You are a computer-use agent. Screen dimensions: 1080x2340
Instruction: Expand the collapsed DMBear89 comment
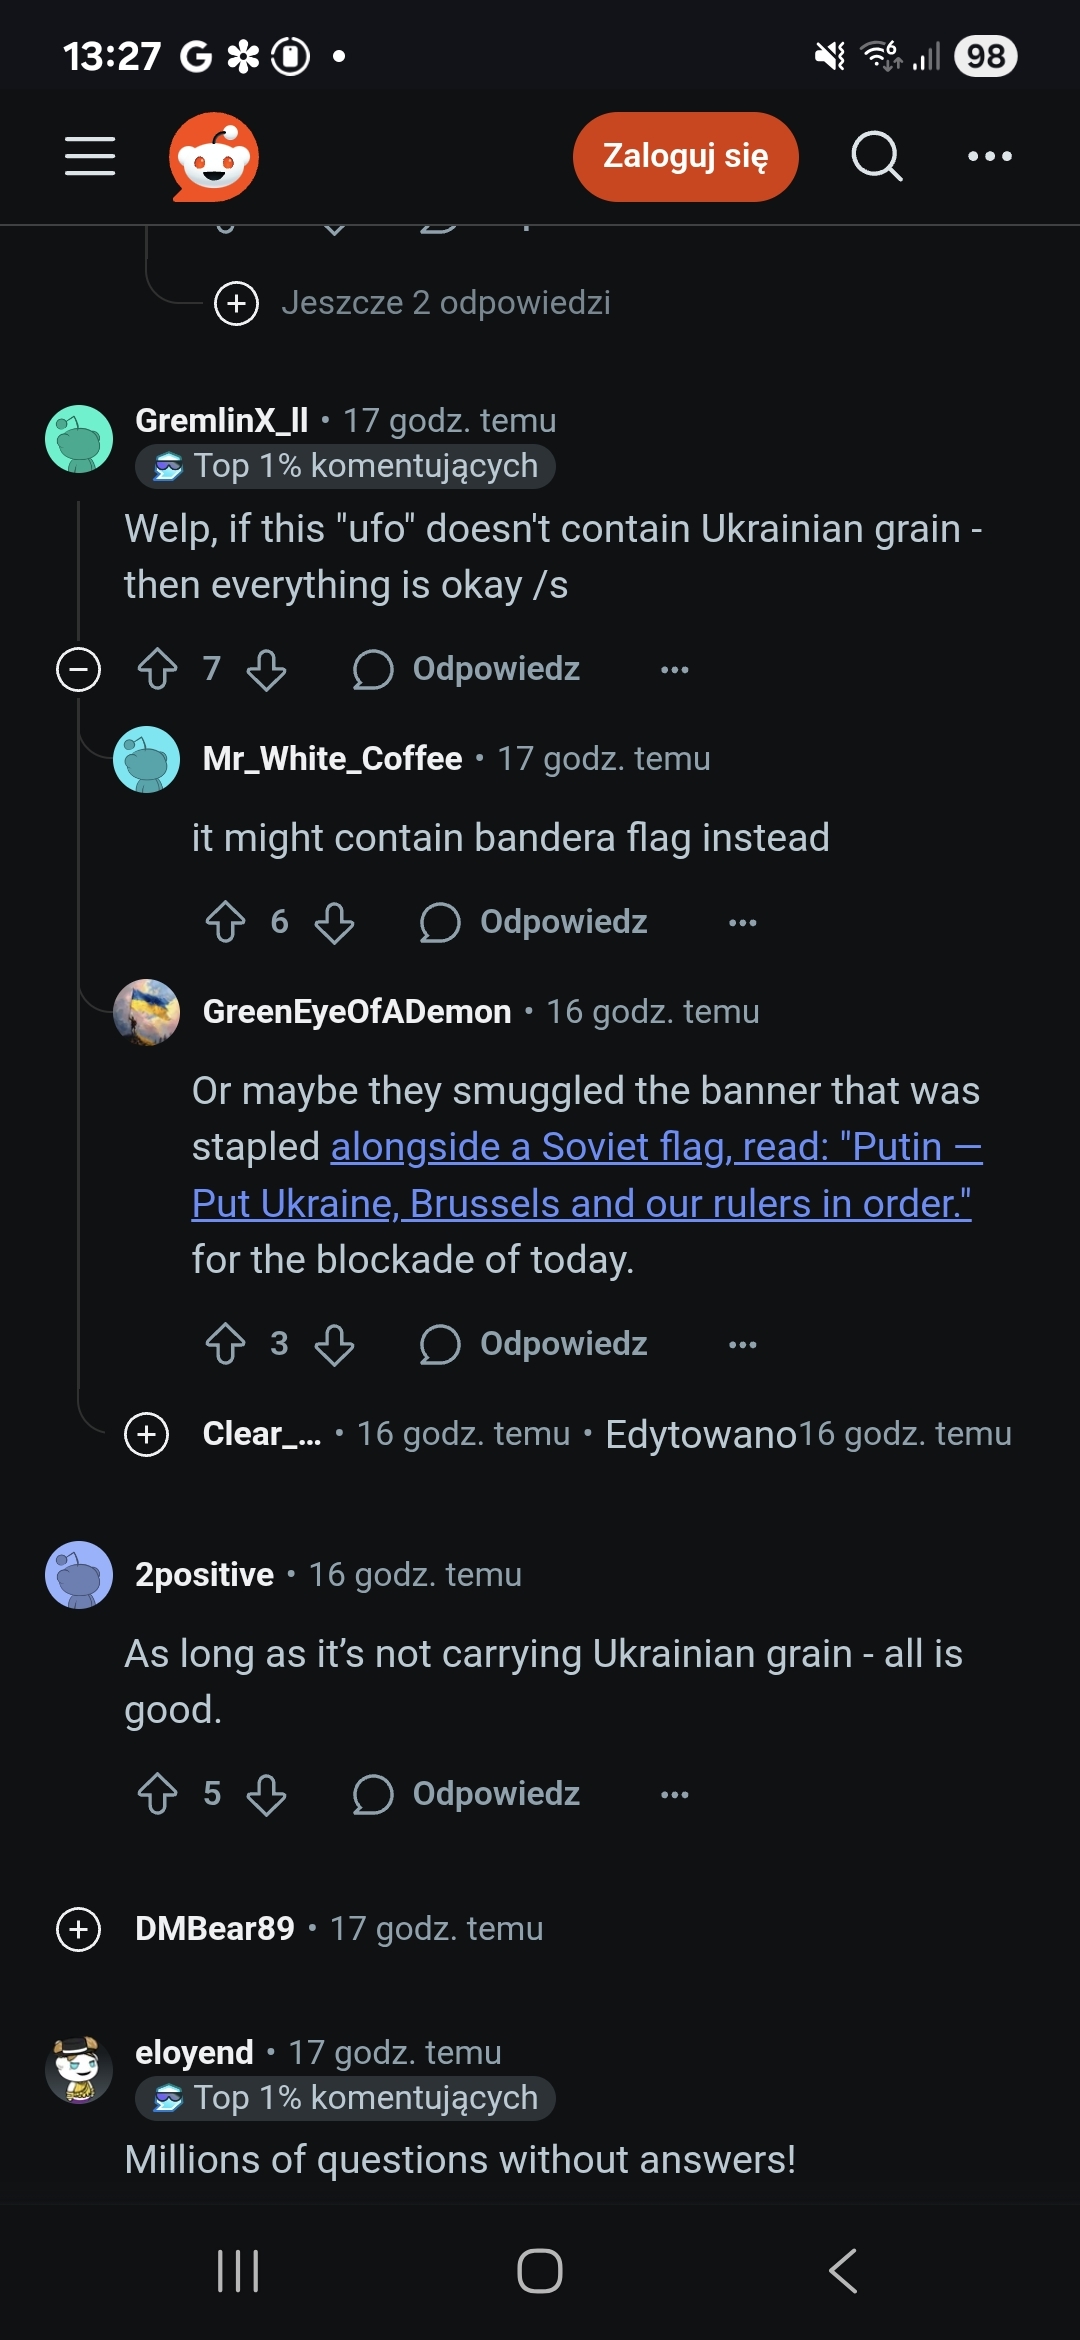coord(79,1929)
